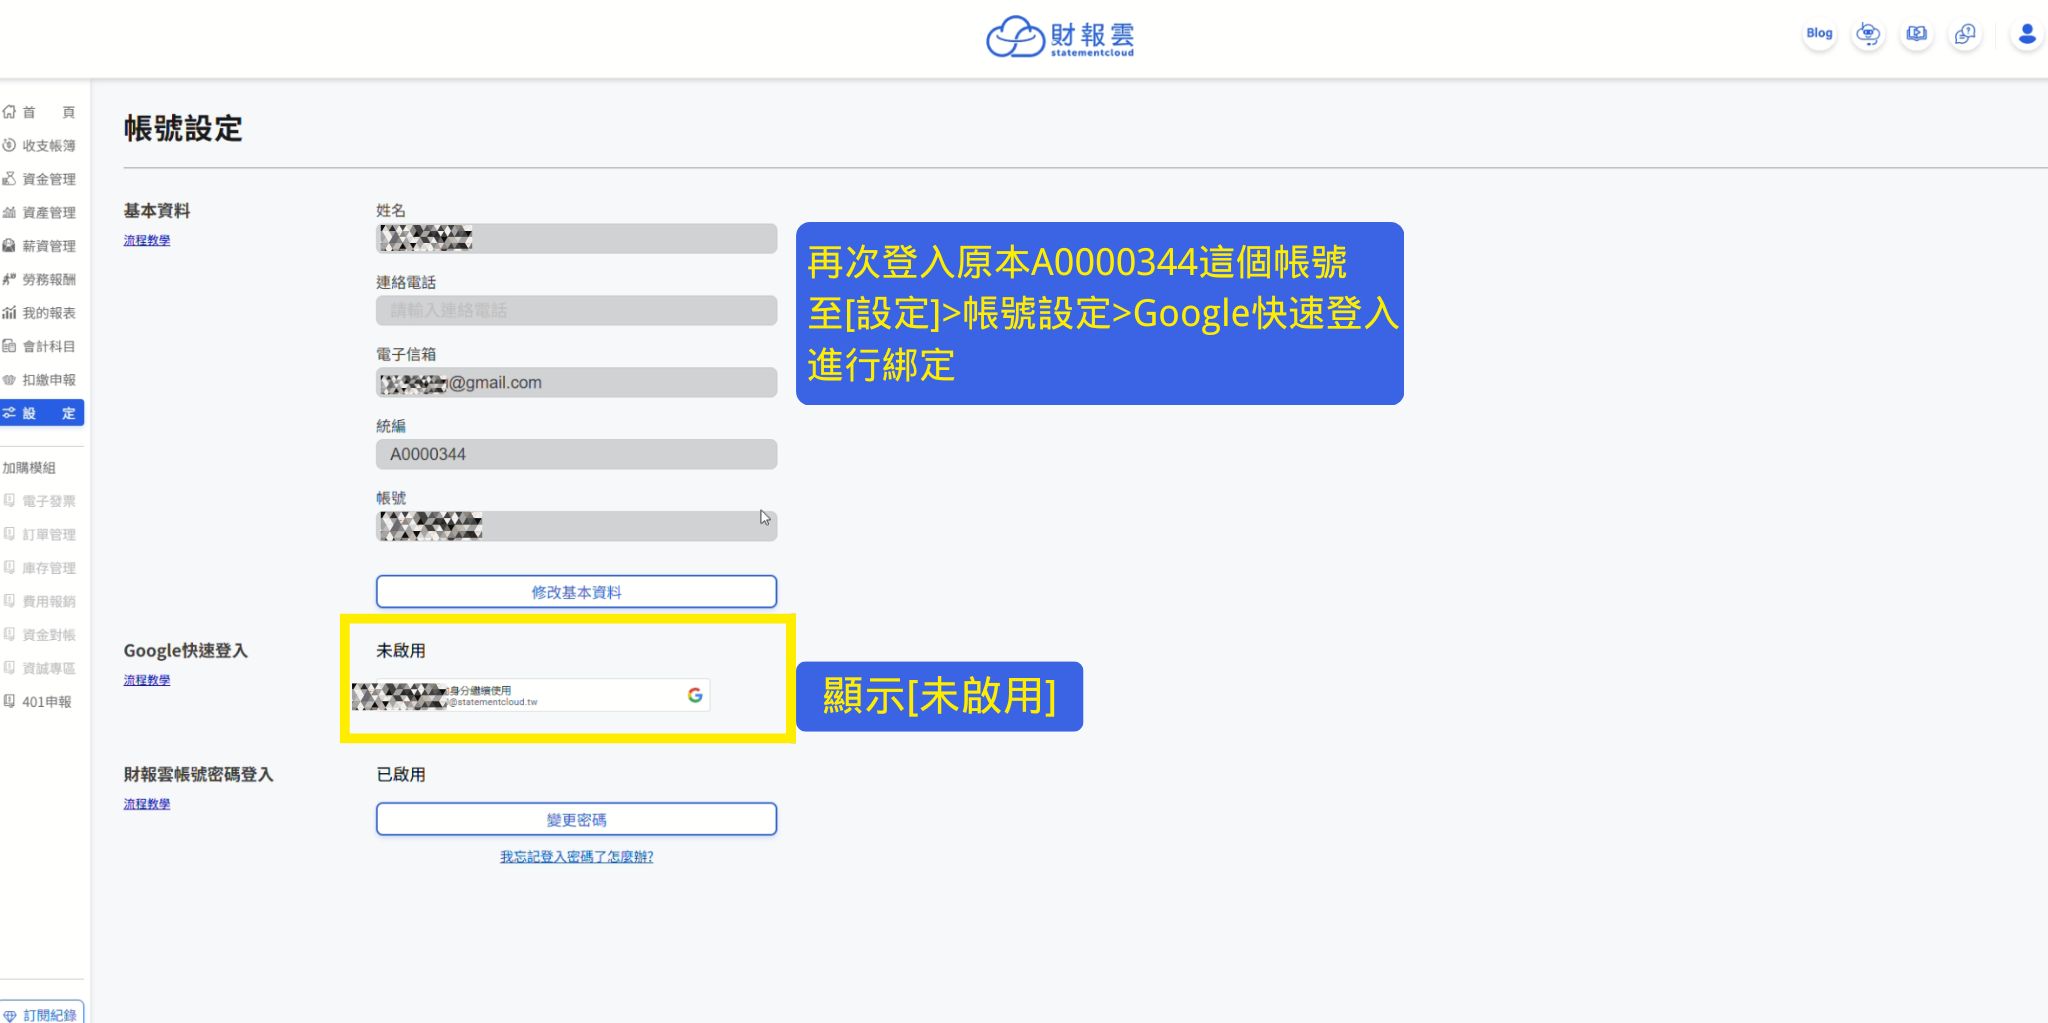
Task: Click the 財報雲帳號密碼登入 section label
Action: pos(198,775)
